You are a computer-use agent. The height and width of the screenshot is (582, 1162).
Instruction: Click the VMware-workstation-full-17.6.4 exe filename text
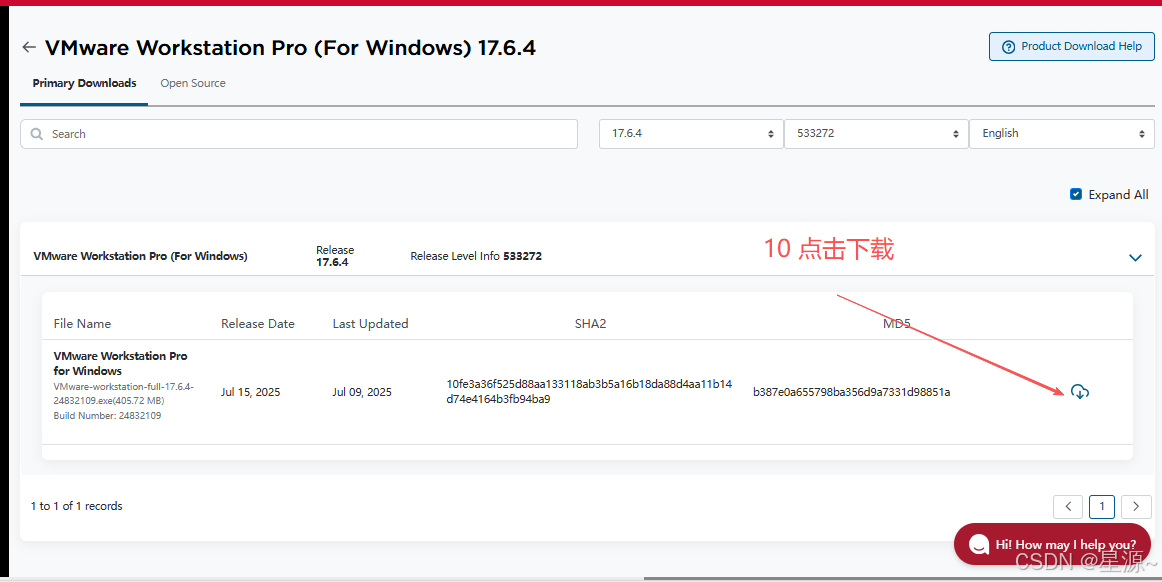pyautogui.click(x=124, y=394)
